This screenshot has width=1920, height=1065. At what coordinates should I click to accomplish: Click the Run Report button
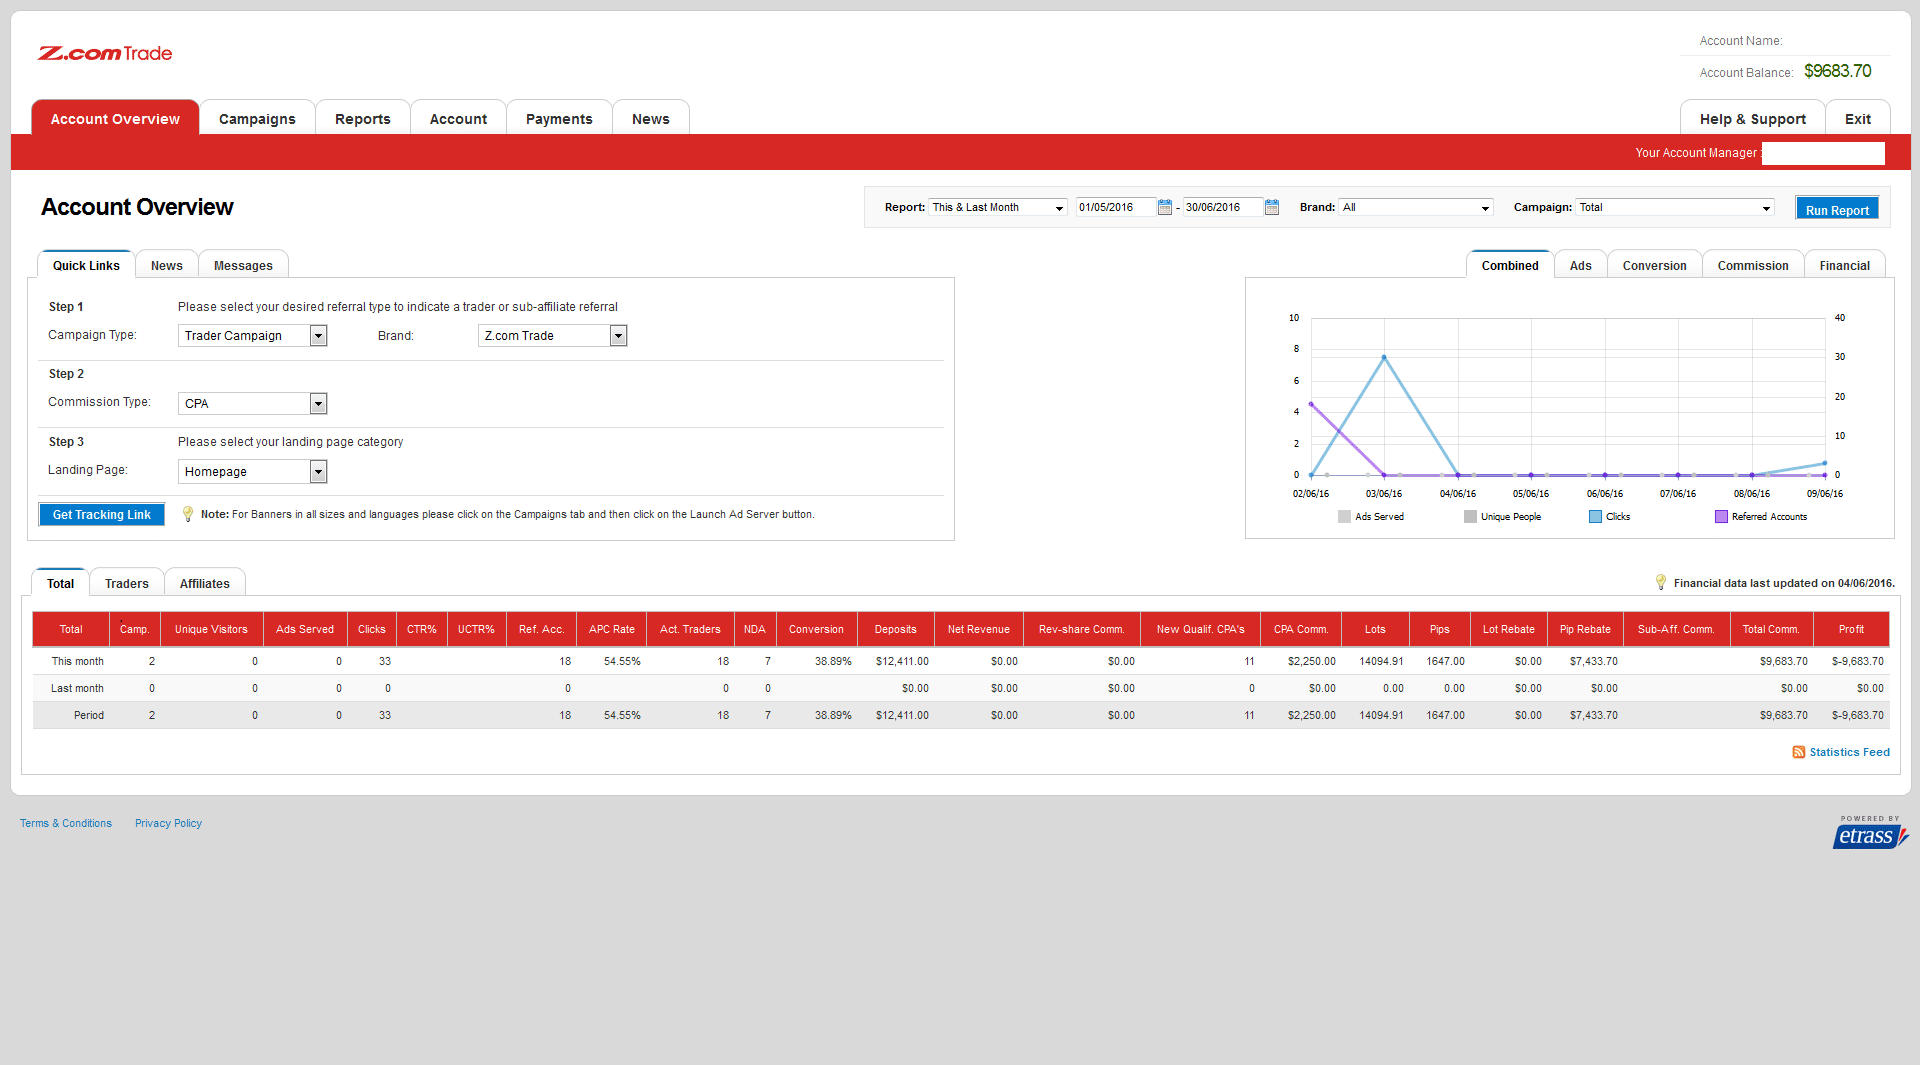(x=1836, y=210)
